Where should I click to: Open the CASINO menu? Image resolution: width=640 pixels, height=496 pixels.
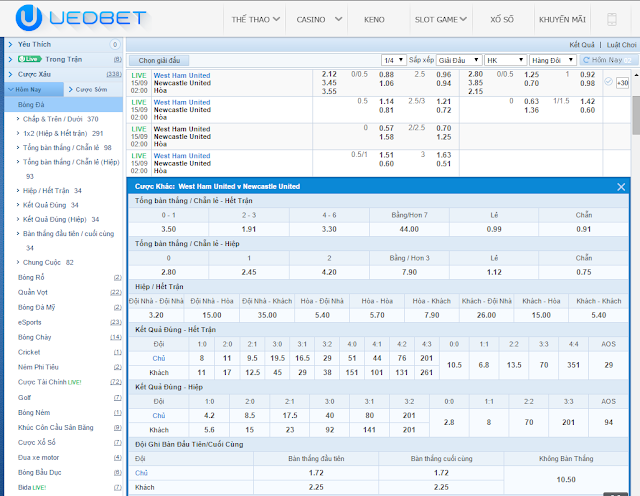click(x=318, y=19)
